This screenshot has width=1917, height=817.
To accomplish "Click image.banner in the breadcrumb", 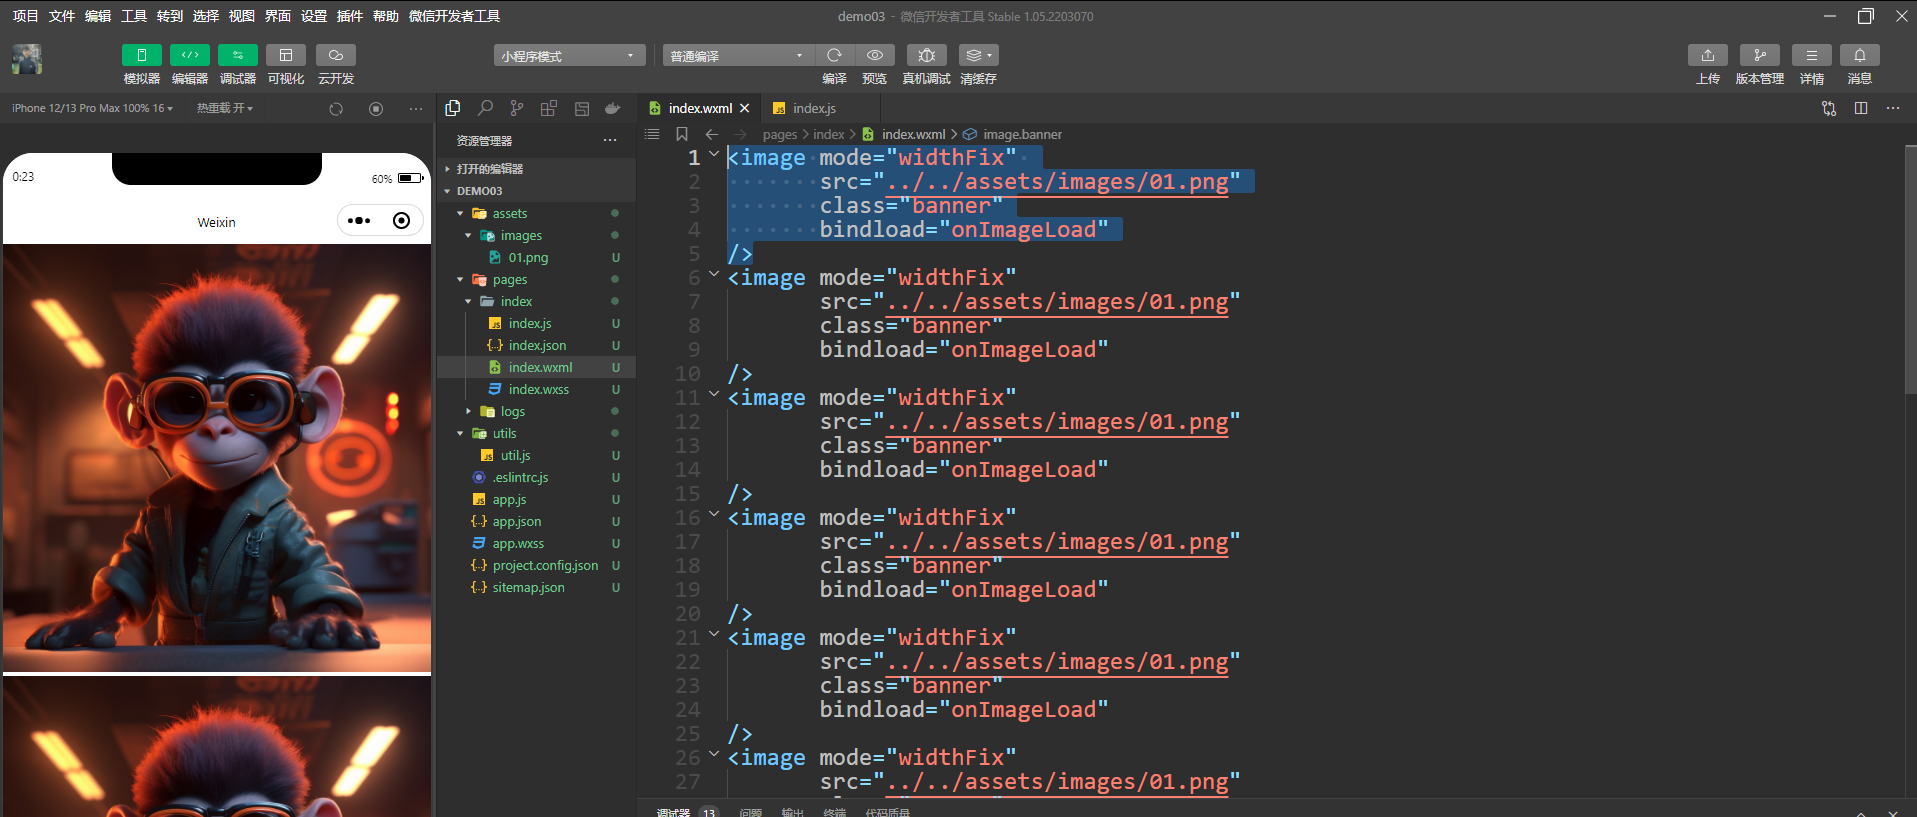I will (x=1022, y=134).
